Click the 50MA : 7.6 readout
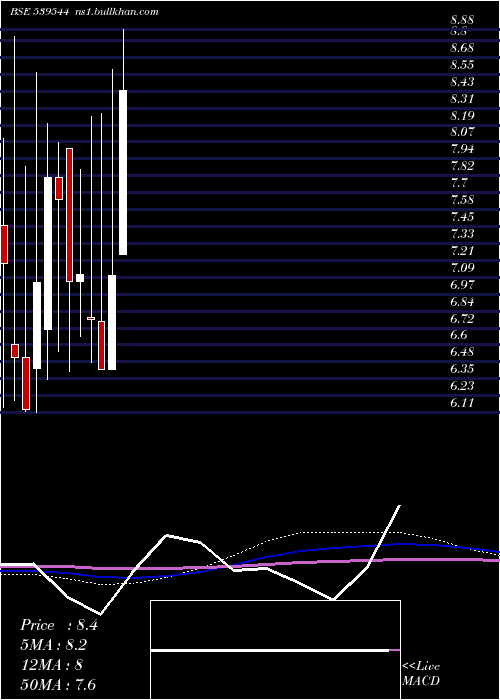Image resolution: width=500 pixels, height=700 pixels. [58, 684]
